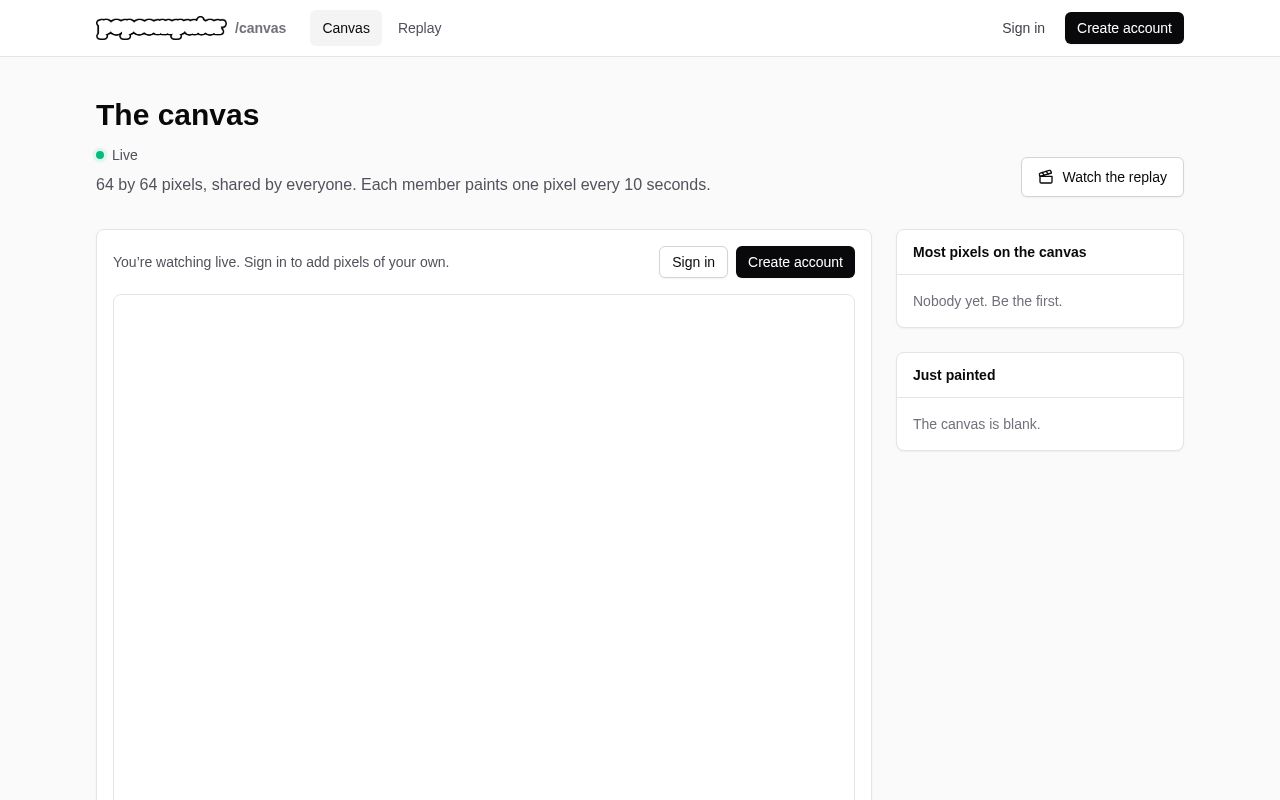The height and width of the screenshot is (800, 1280).
Task: Click the 'The canvas' page heading
Action: (177, 115)
